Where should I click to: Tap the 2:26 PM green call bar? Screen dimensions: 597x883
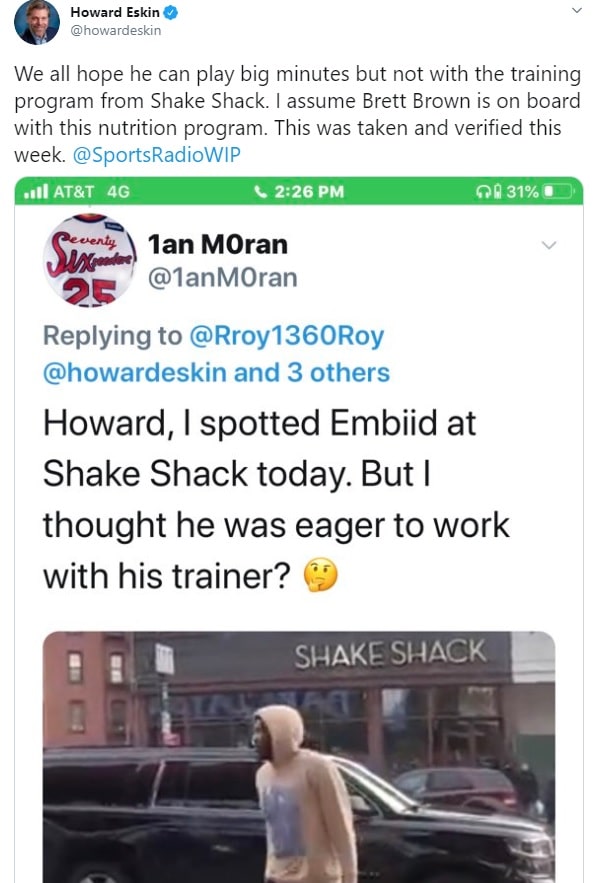298,191
